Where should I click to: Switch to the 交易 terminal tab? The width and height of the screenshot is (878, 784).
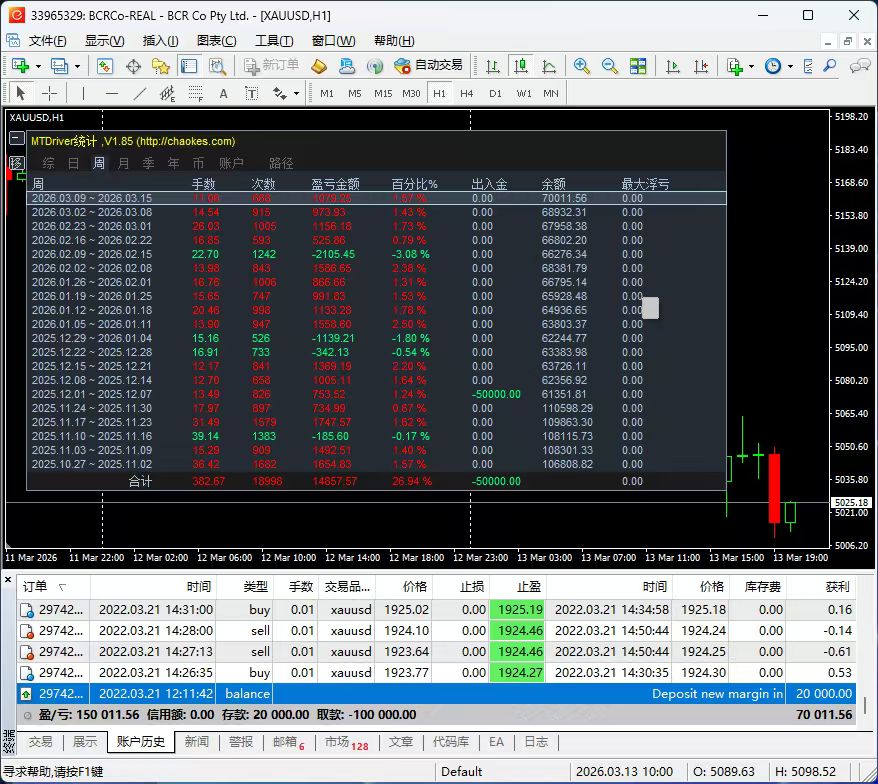click(40, 742)
